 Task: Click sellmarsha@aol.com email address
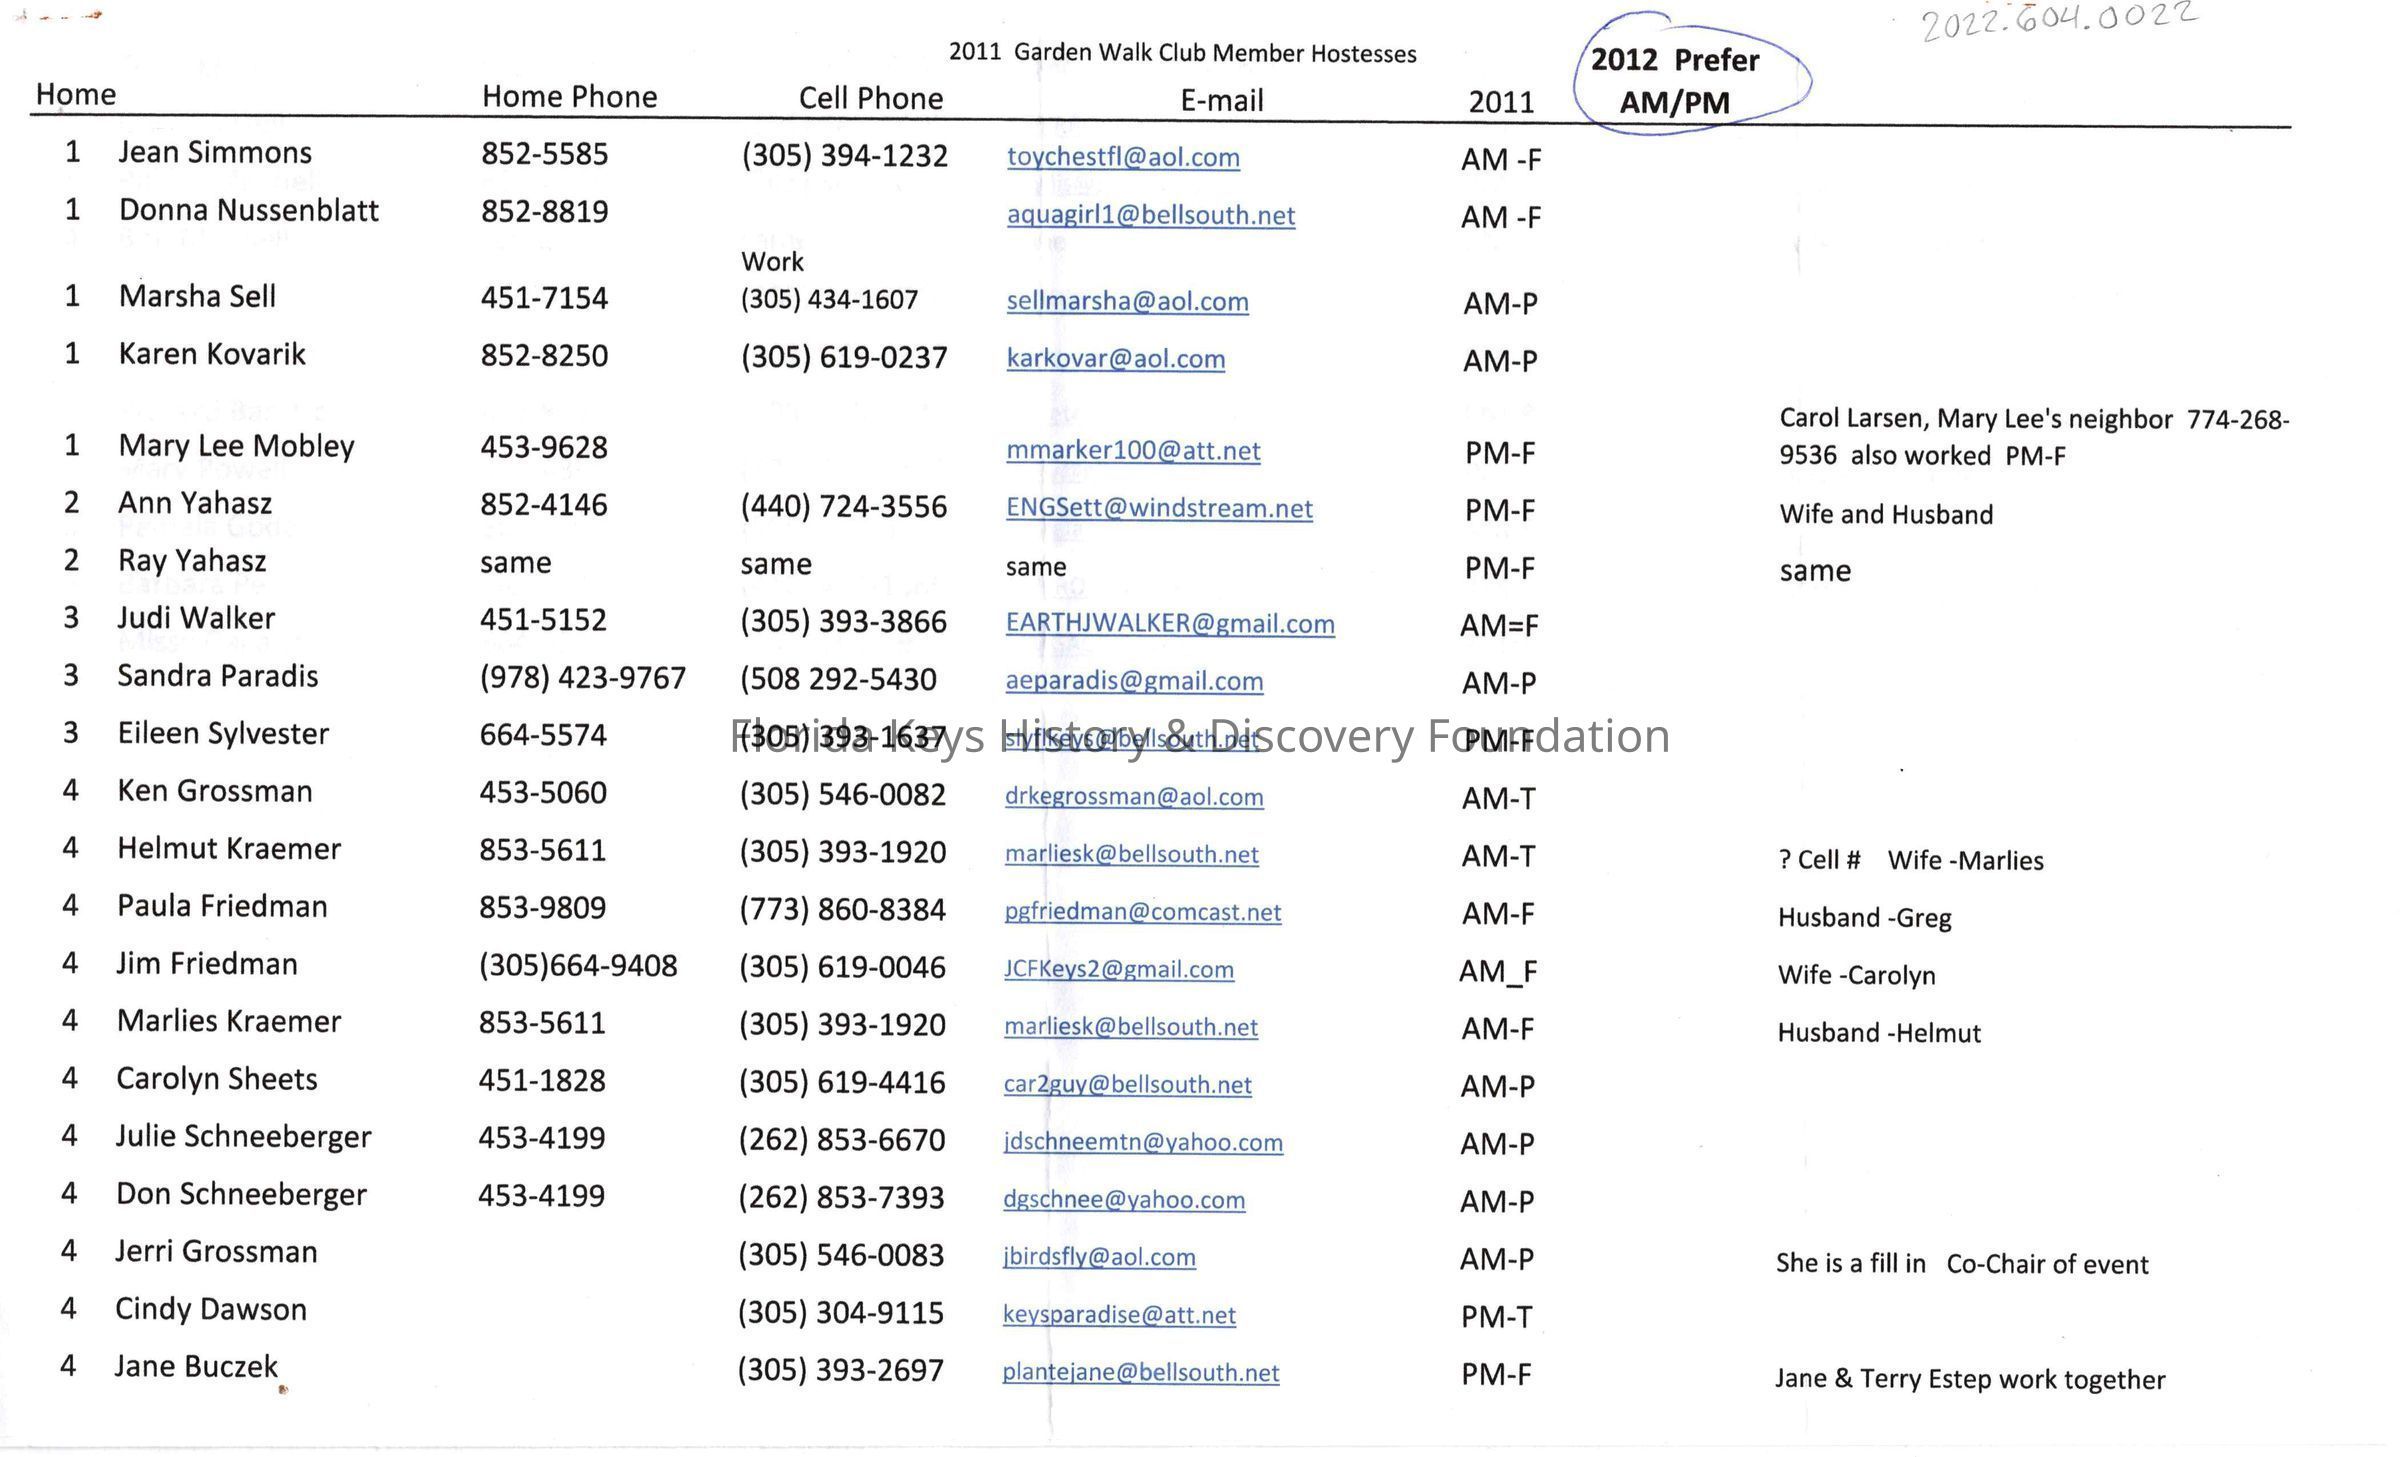1127,301
